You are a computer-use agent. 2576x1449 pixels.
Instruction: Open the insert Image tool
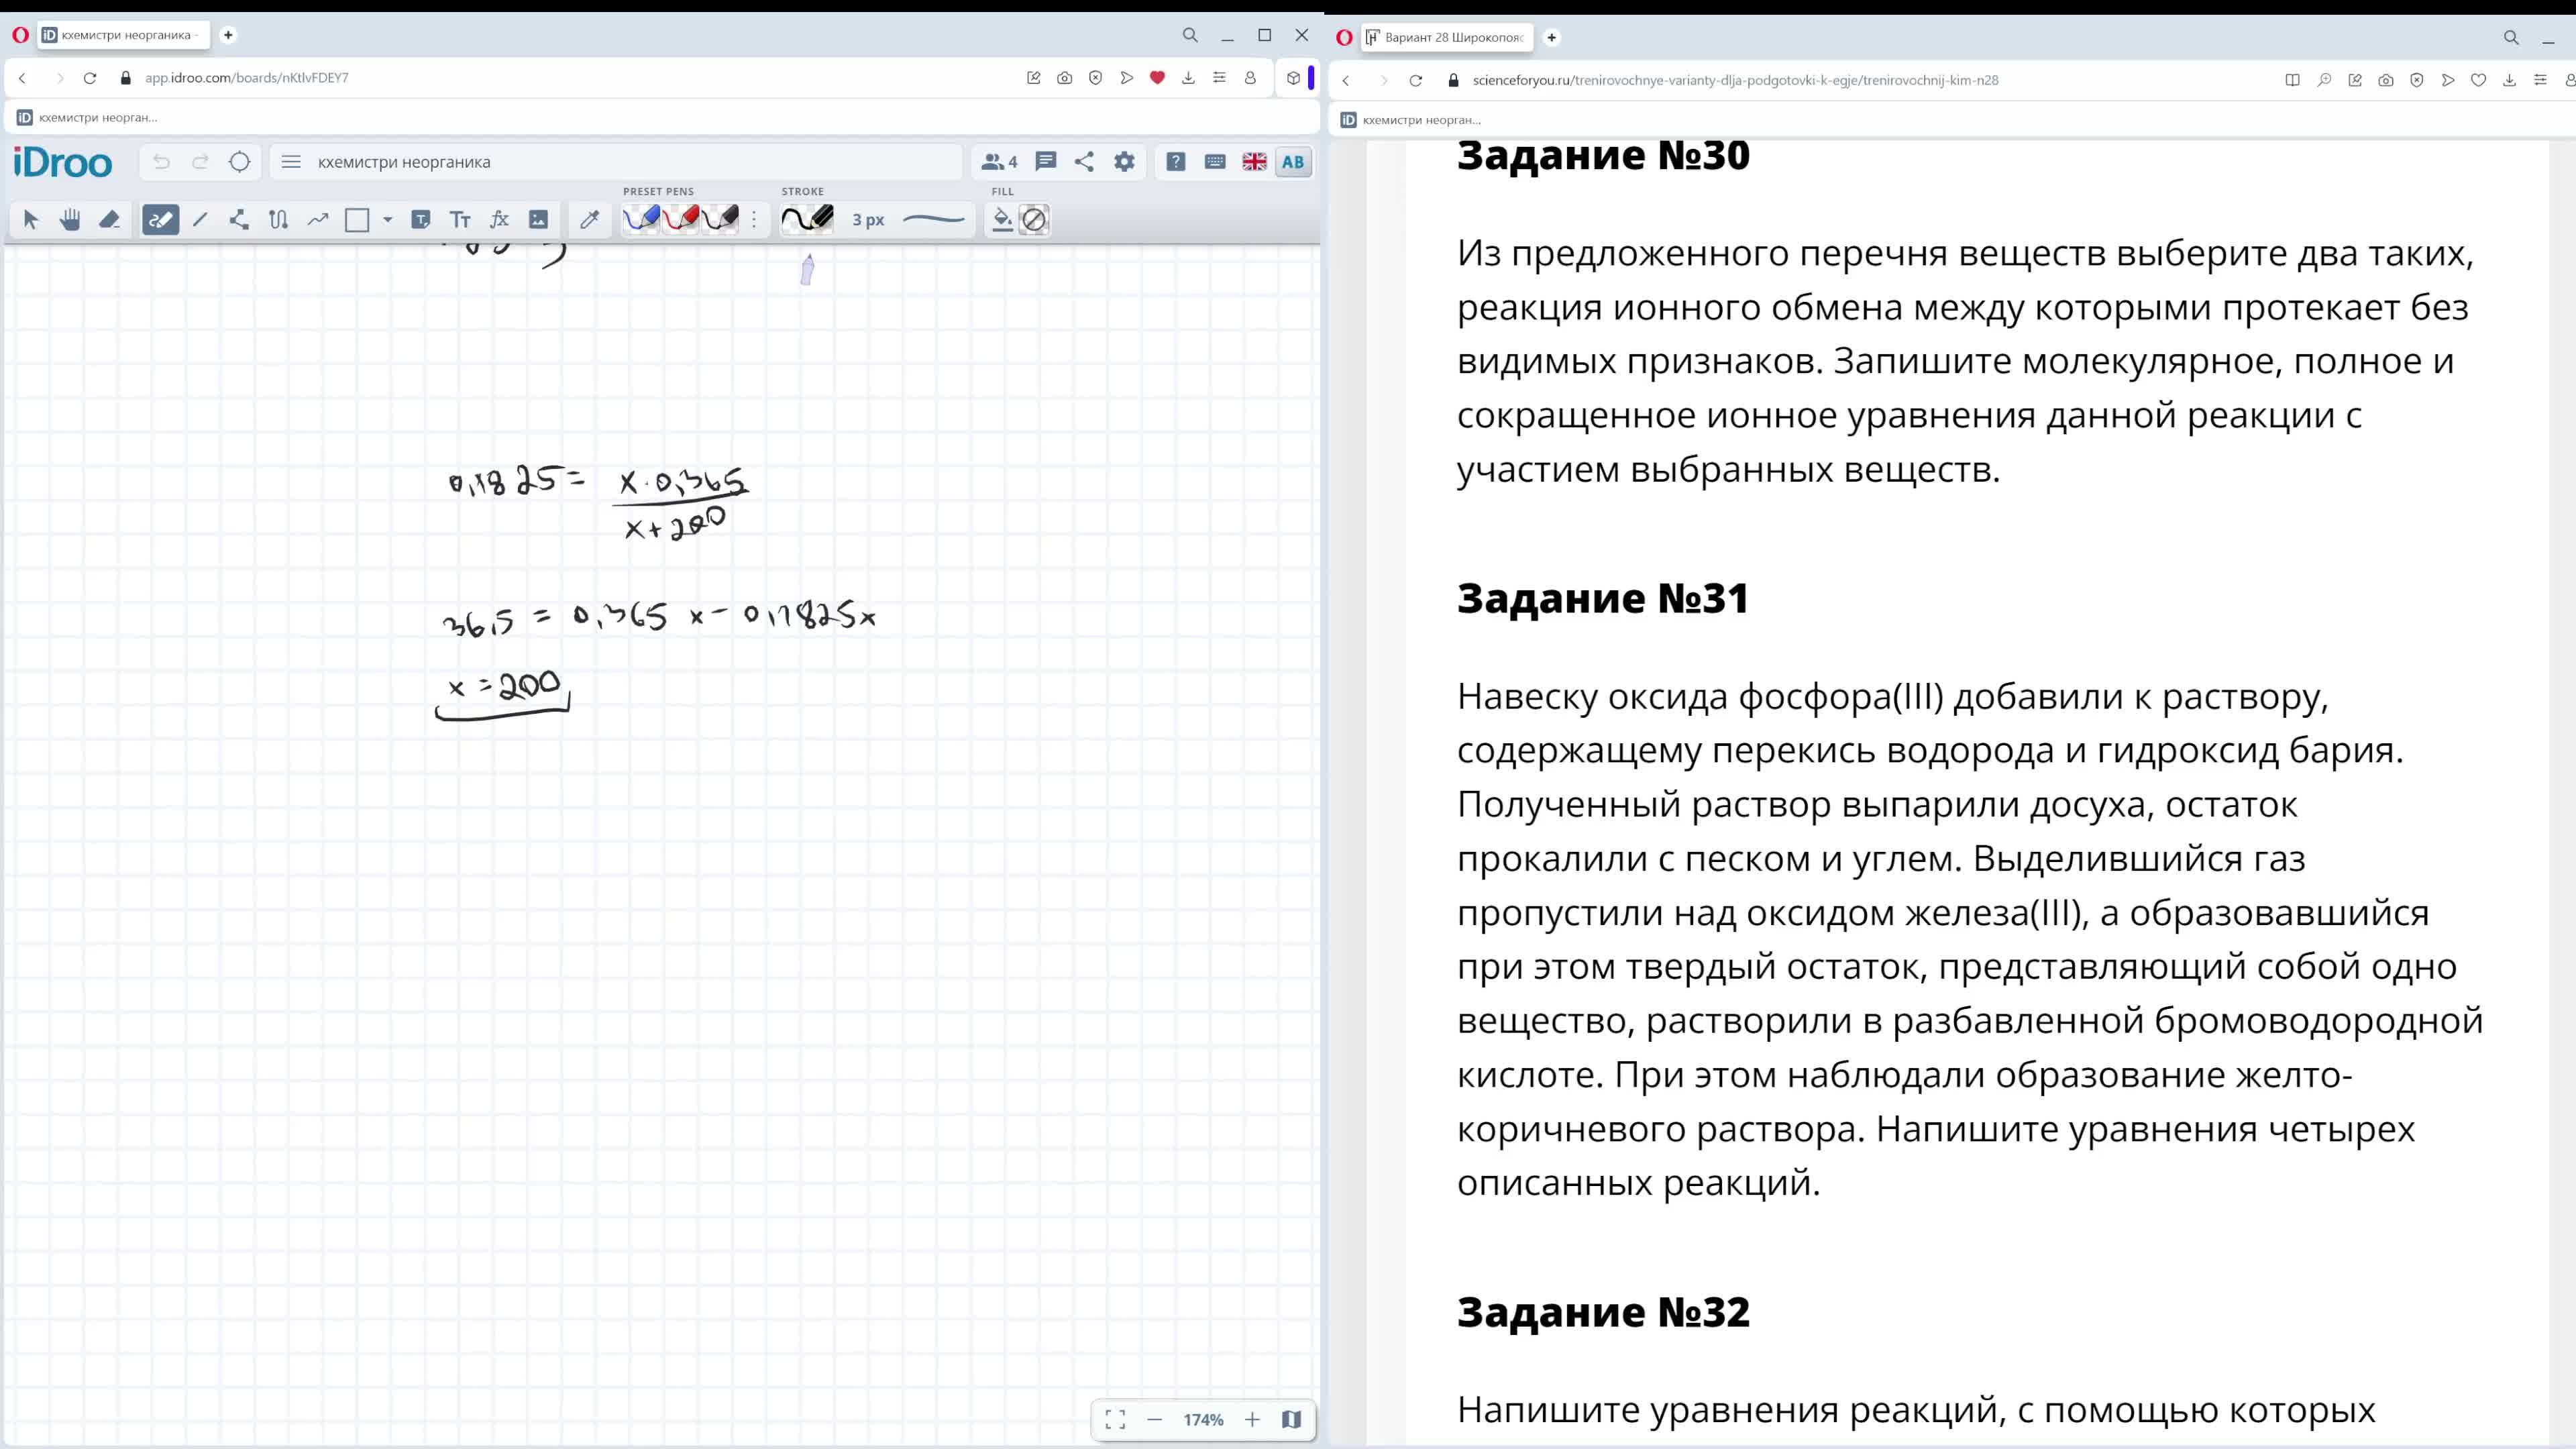click(x=537, y=219)
